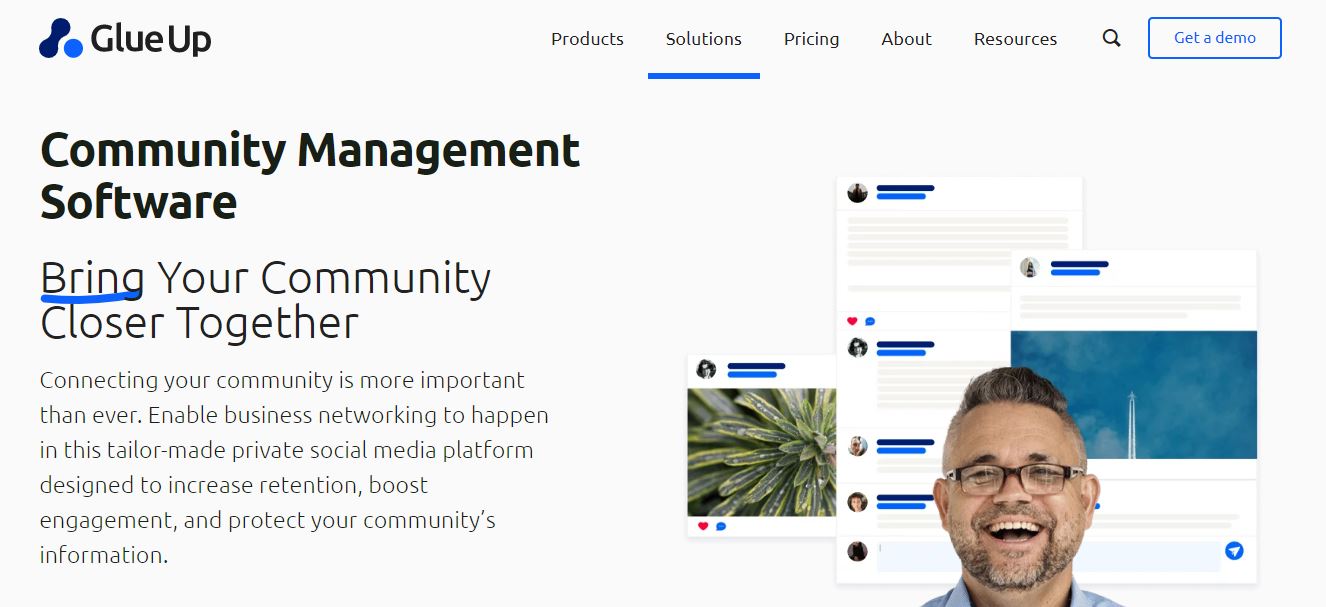Viewport: 1326px width, 607px height.
Task: Click avatar on the plant photo post
Action: tap(706, 369)
